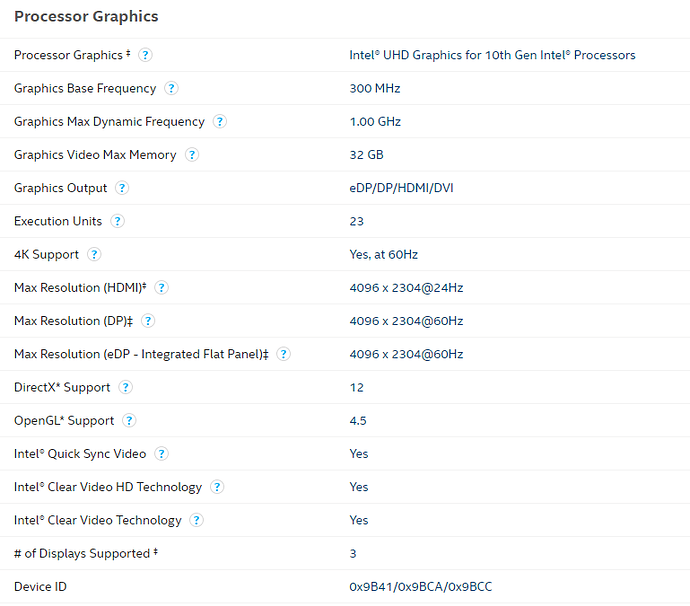This screenshot has height=606, width=690.
Task: Open Clear Video HD Technology help icon
Action: (217, 487)
